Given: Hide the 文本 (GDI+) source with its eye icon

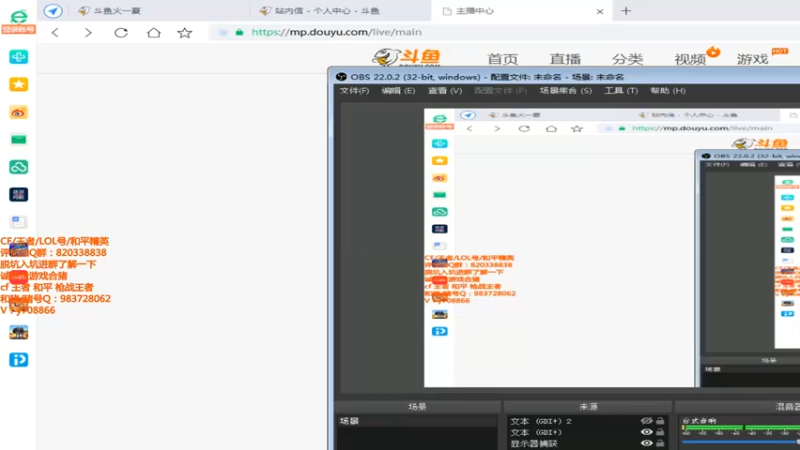Looking at the screenshot, I should pyautogui.click(x=646, y=432).
